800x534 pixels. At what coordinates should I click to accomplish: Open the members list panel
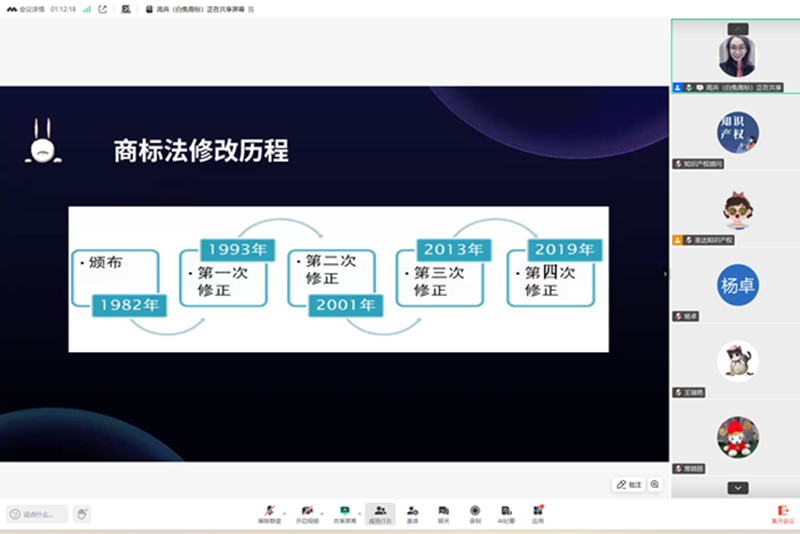pyautogui.click(x=380, y=512)
